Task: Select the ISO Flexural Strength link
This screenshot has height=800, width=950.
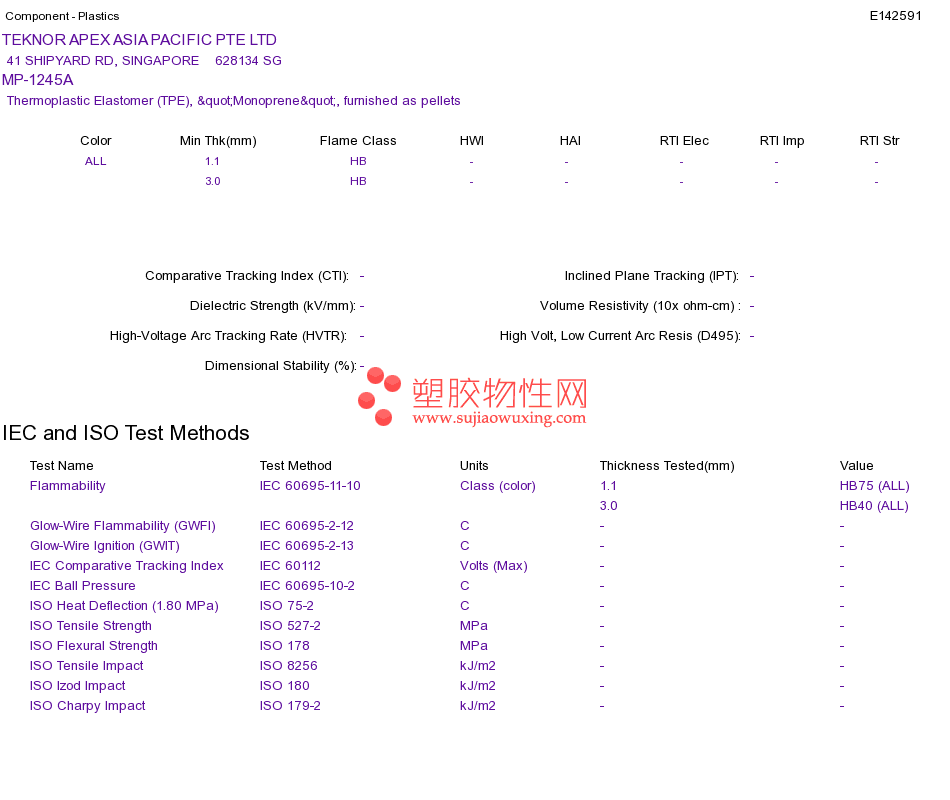Action: pyautogui.click(x=94, y=646)
